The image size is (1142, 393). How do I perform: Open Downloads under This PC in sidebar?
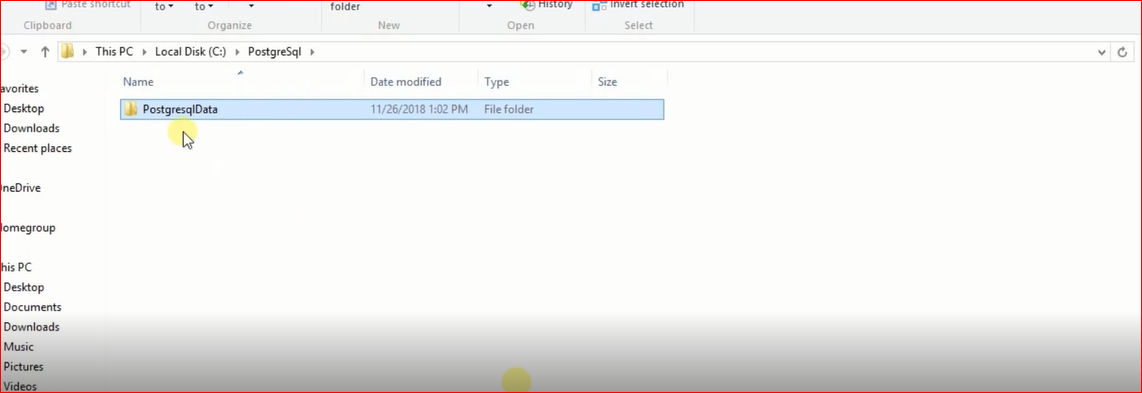31,327
